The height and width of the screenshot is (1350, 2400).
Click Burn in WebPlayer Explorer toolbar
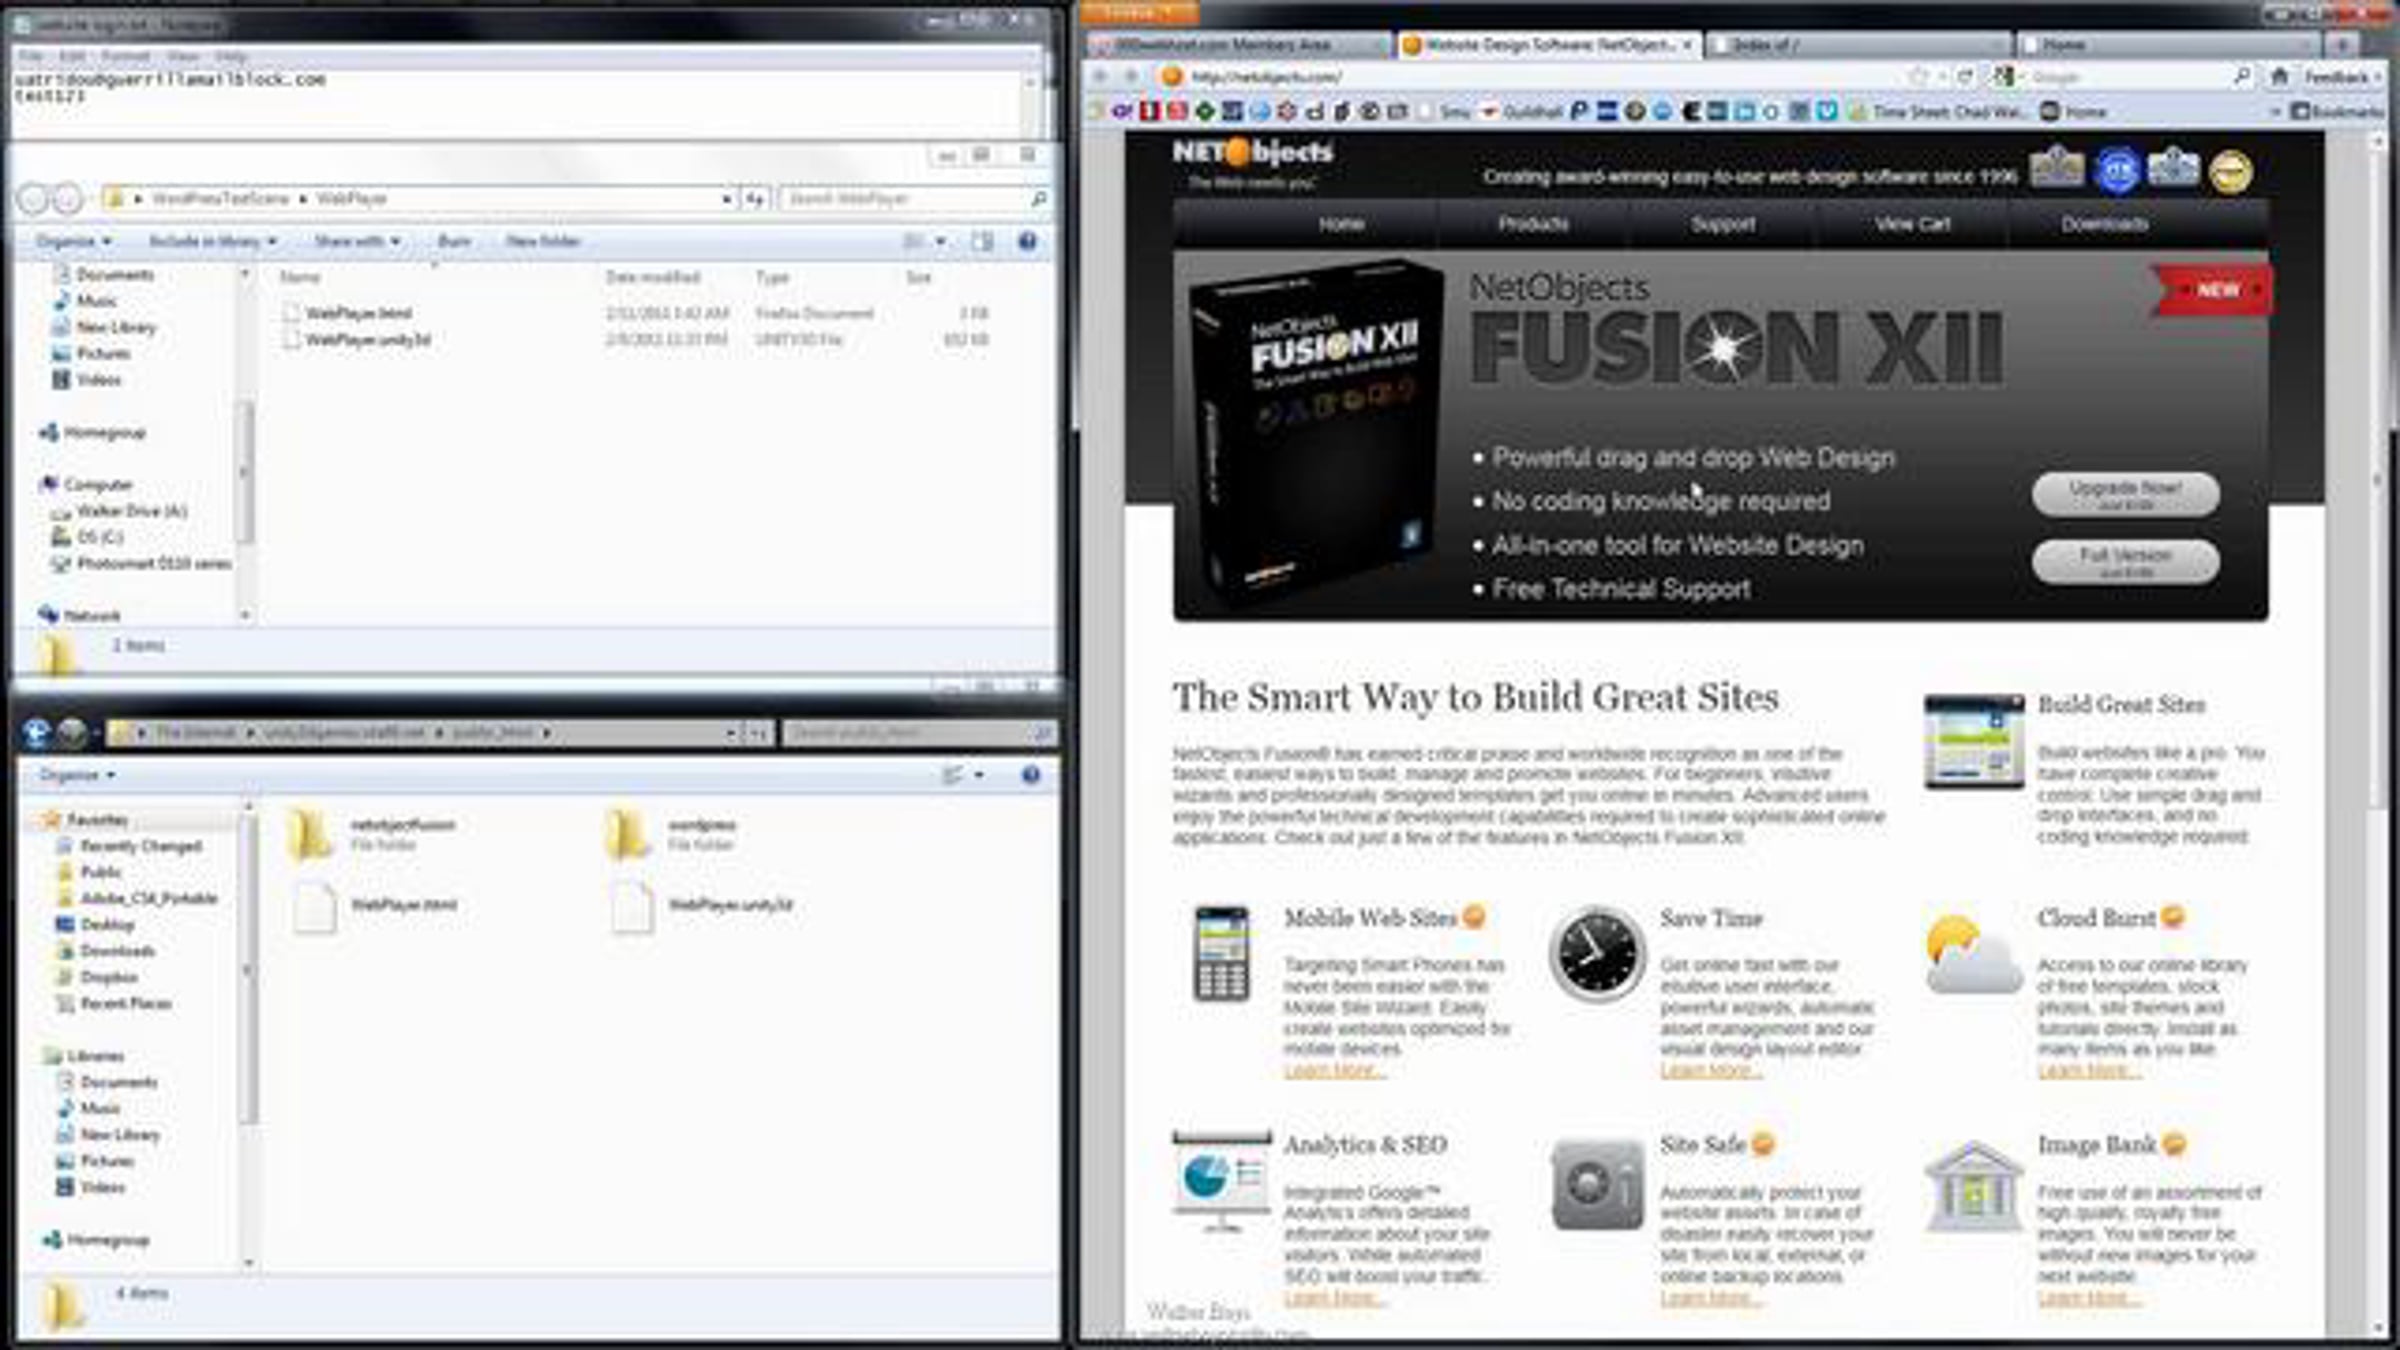point(454,241)
